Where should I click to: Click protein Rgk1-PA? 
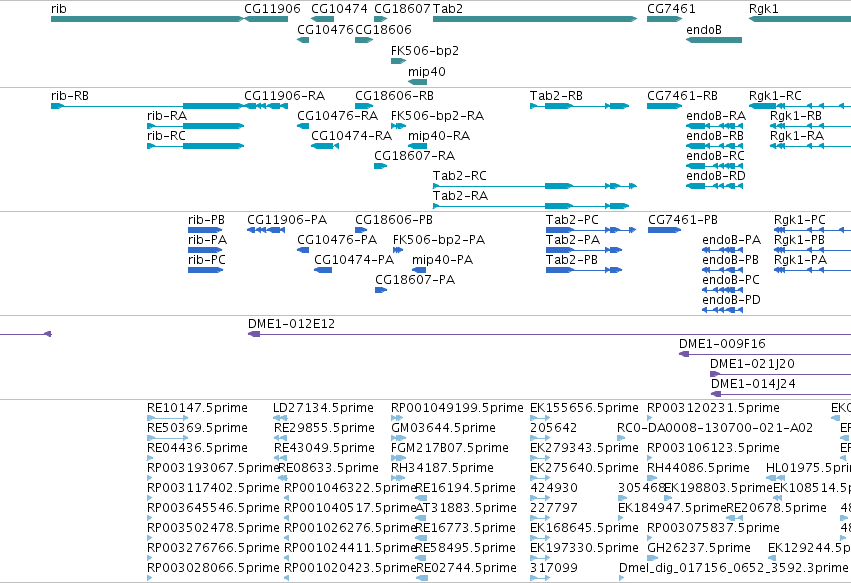point(800,261)
